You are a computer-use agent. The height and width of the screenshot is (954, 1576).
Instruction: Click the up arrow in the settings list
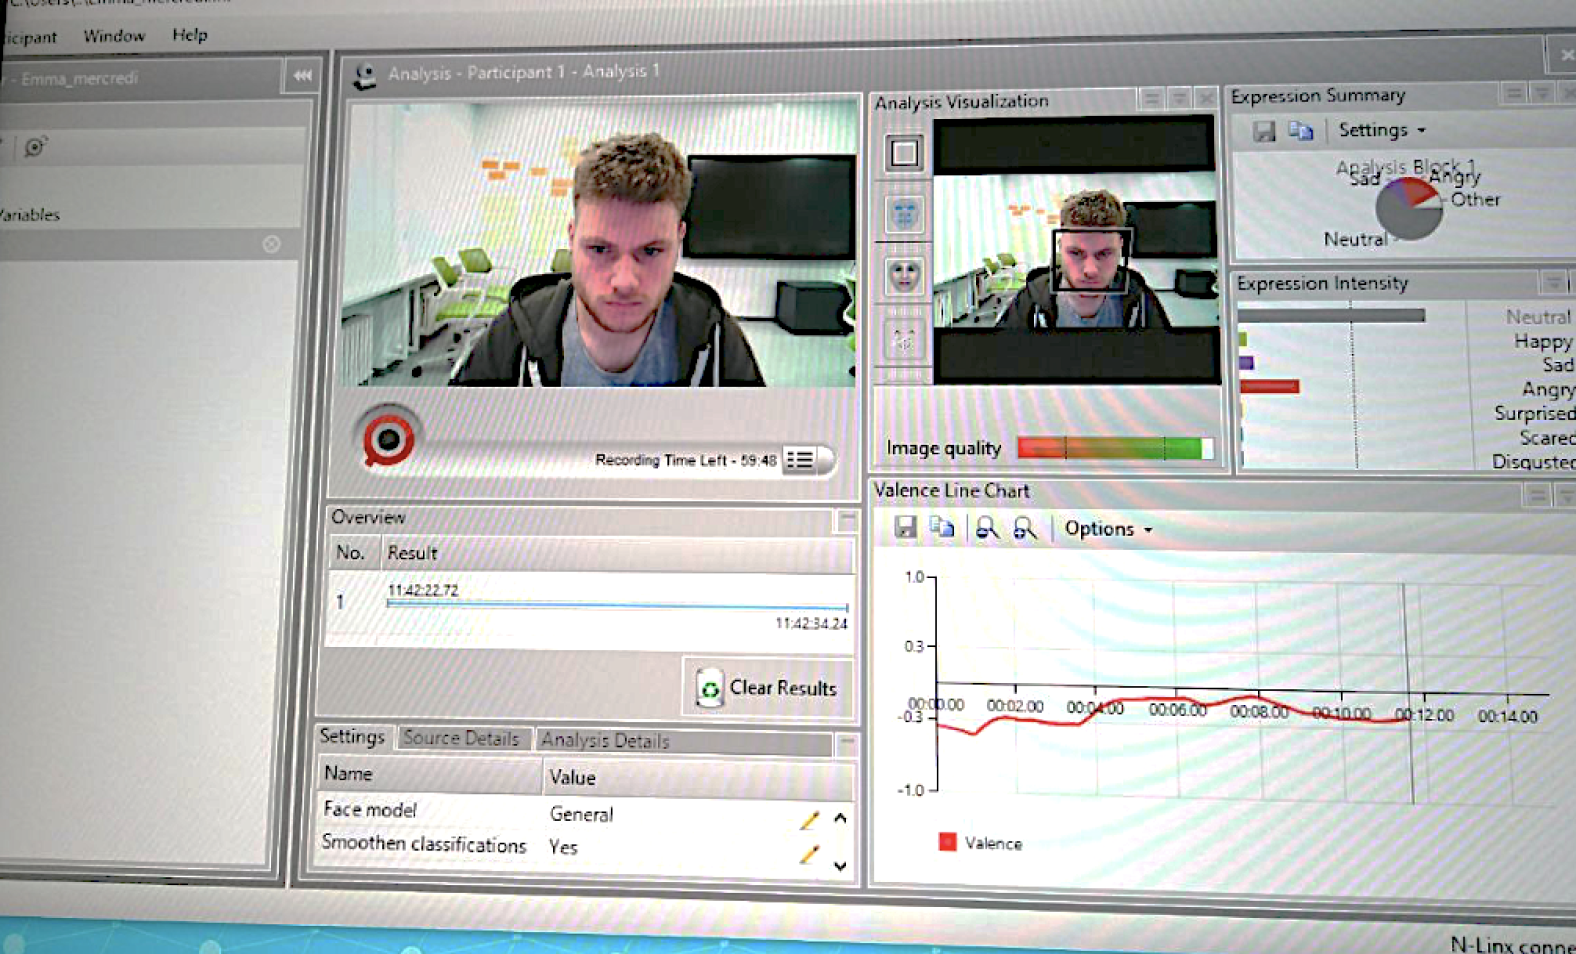coord(840,818)
